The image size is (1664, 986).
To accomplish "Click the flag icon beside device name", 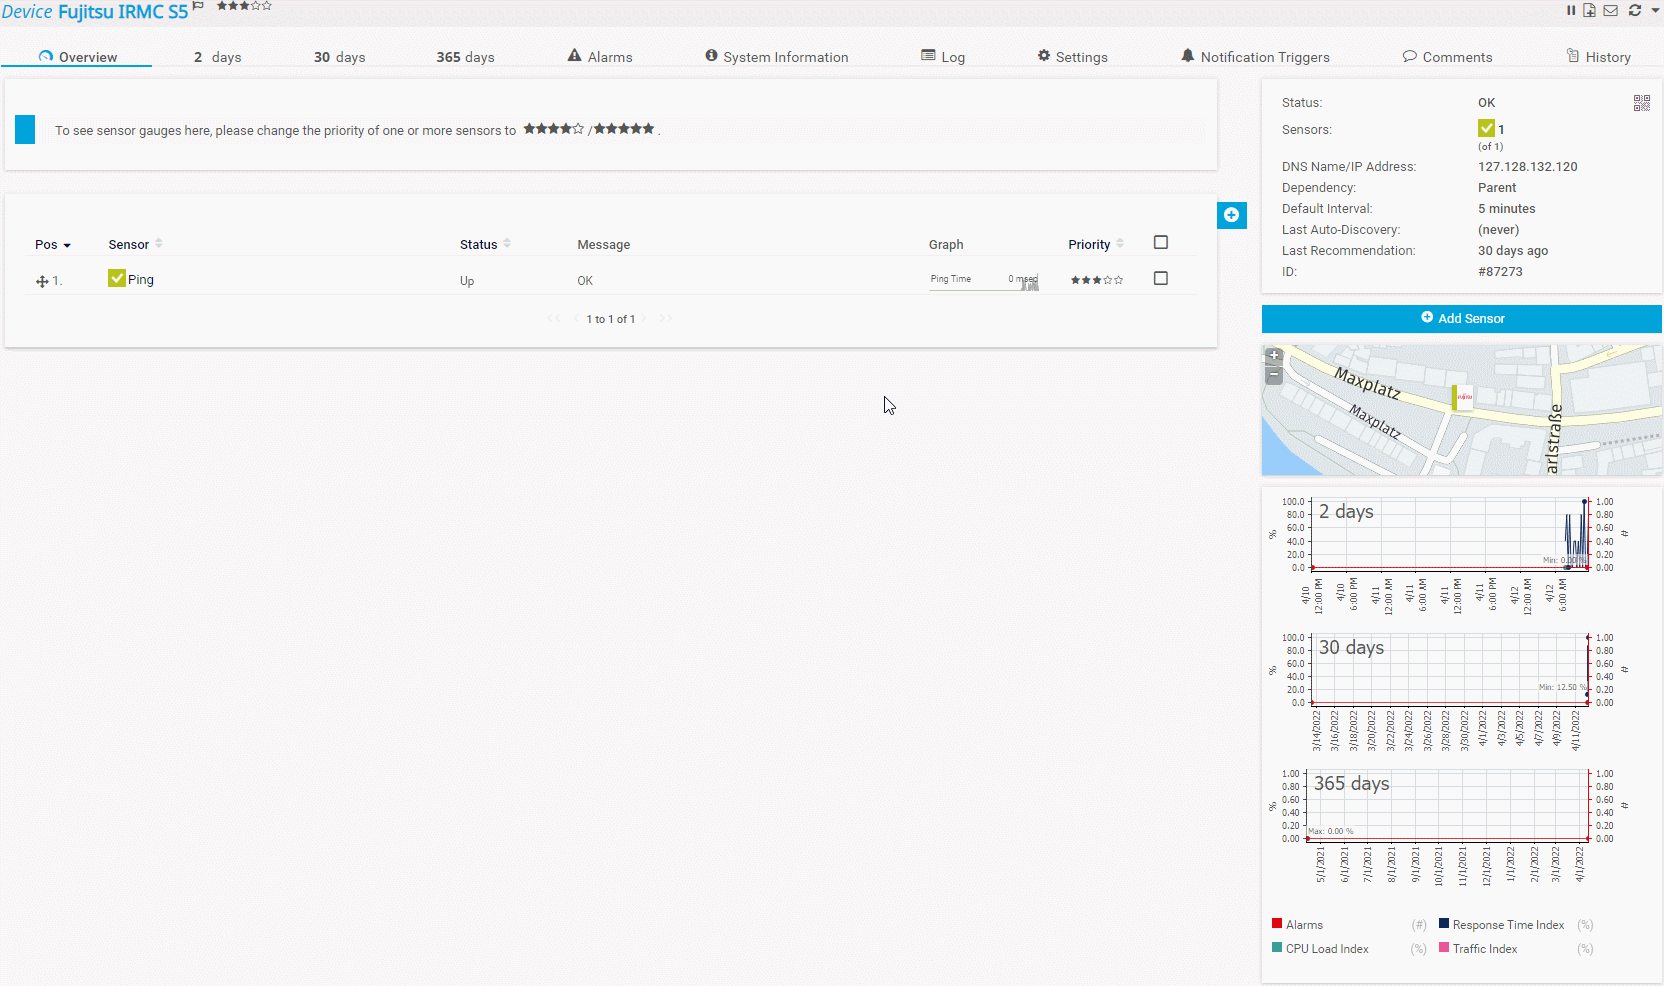I will (198, 4).
